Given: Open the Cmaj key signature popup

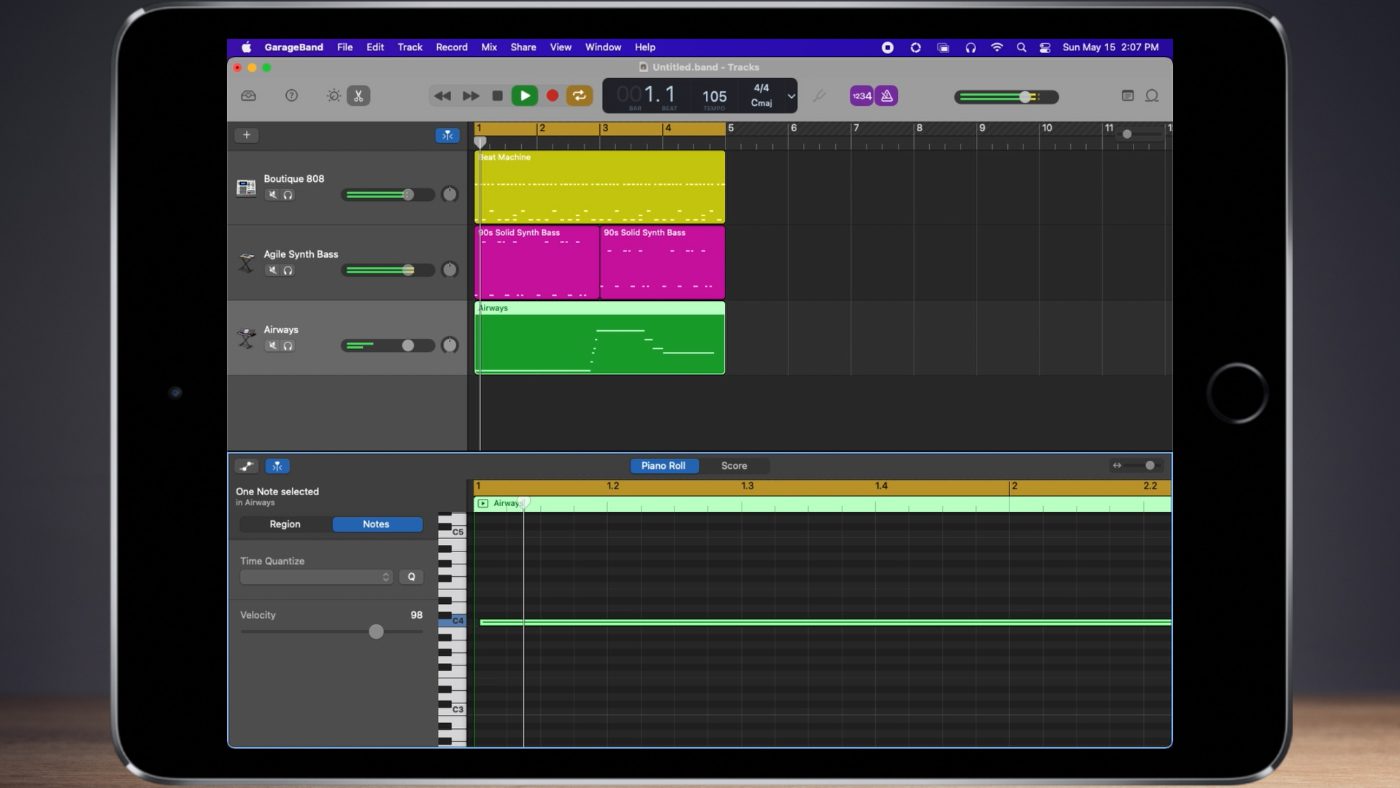Looking at the screenshot, I should click(x=761, y=103).
